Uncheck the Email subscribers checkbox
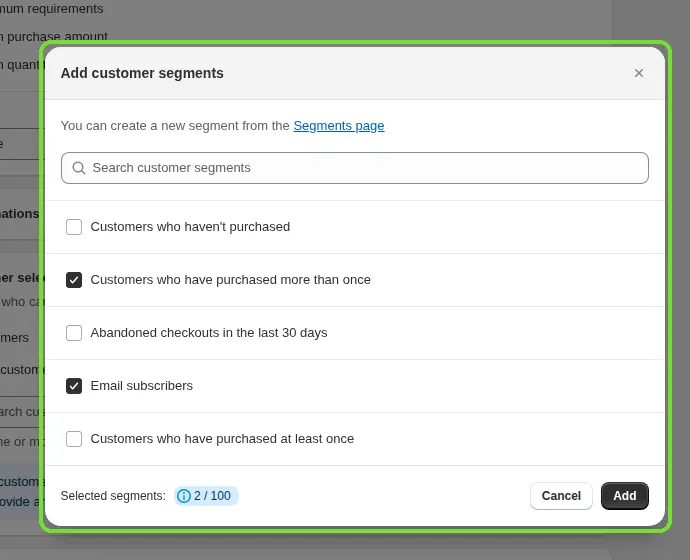 point(74,386)
